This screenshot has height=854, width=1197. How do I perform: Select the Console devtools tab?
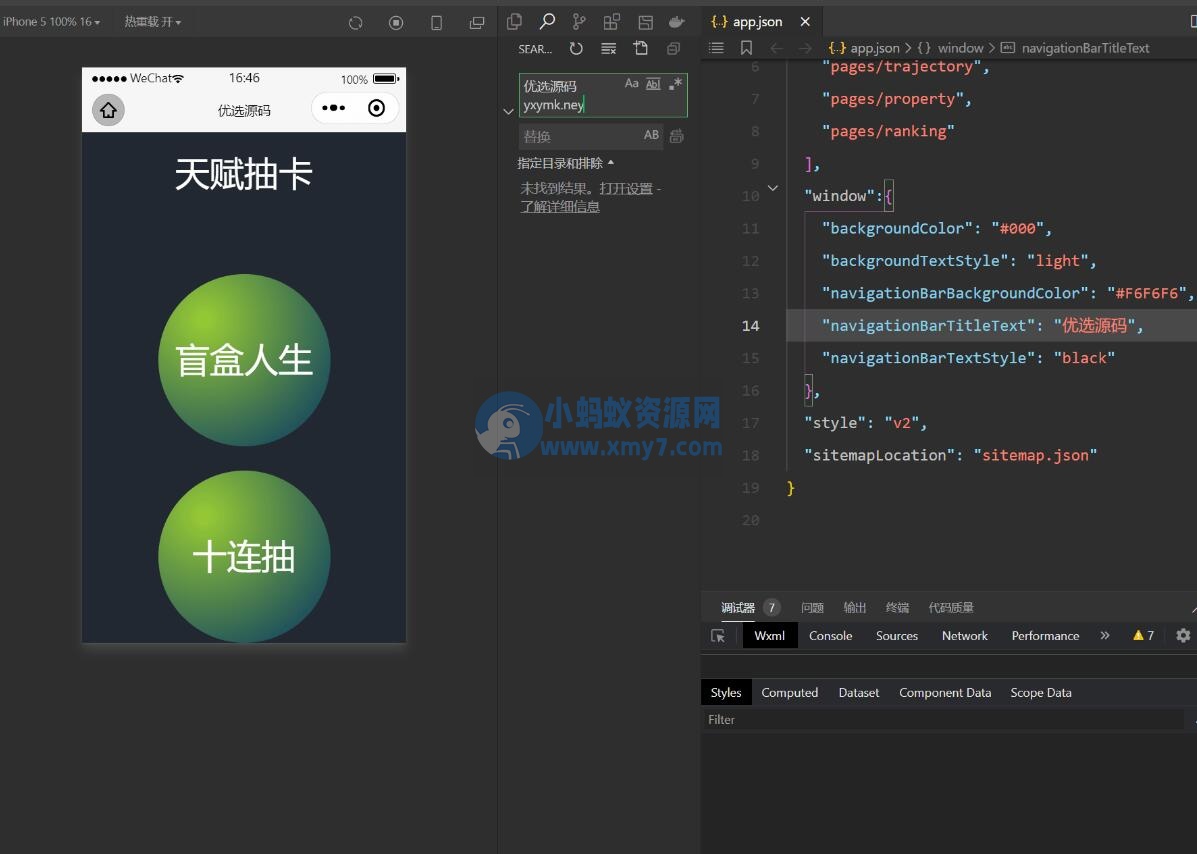pyautogui.click(x=831, y=636)
